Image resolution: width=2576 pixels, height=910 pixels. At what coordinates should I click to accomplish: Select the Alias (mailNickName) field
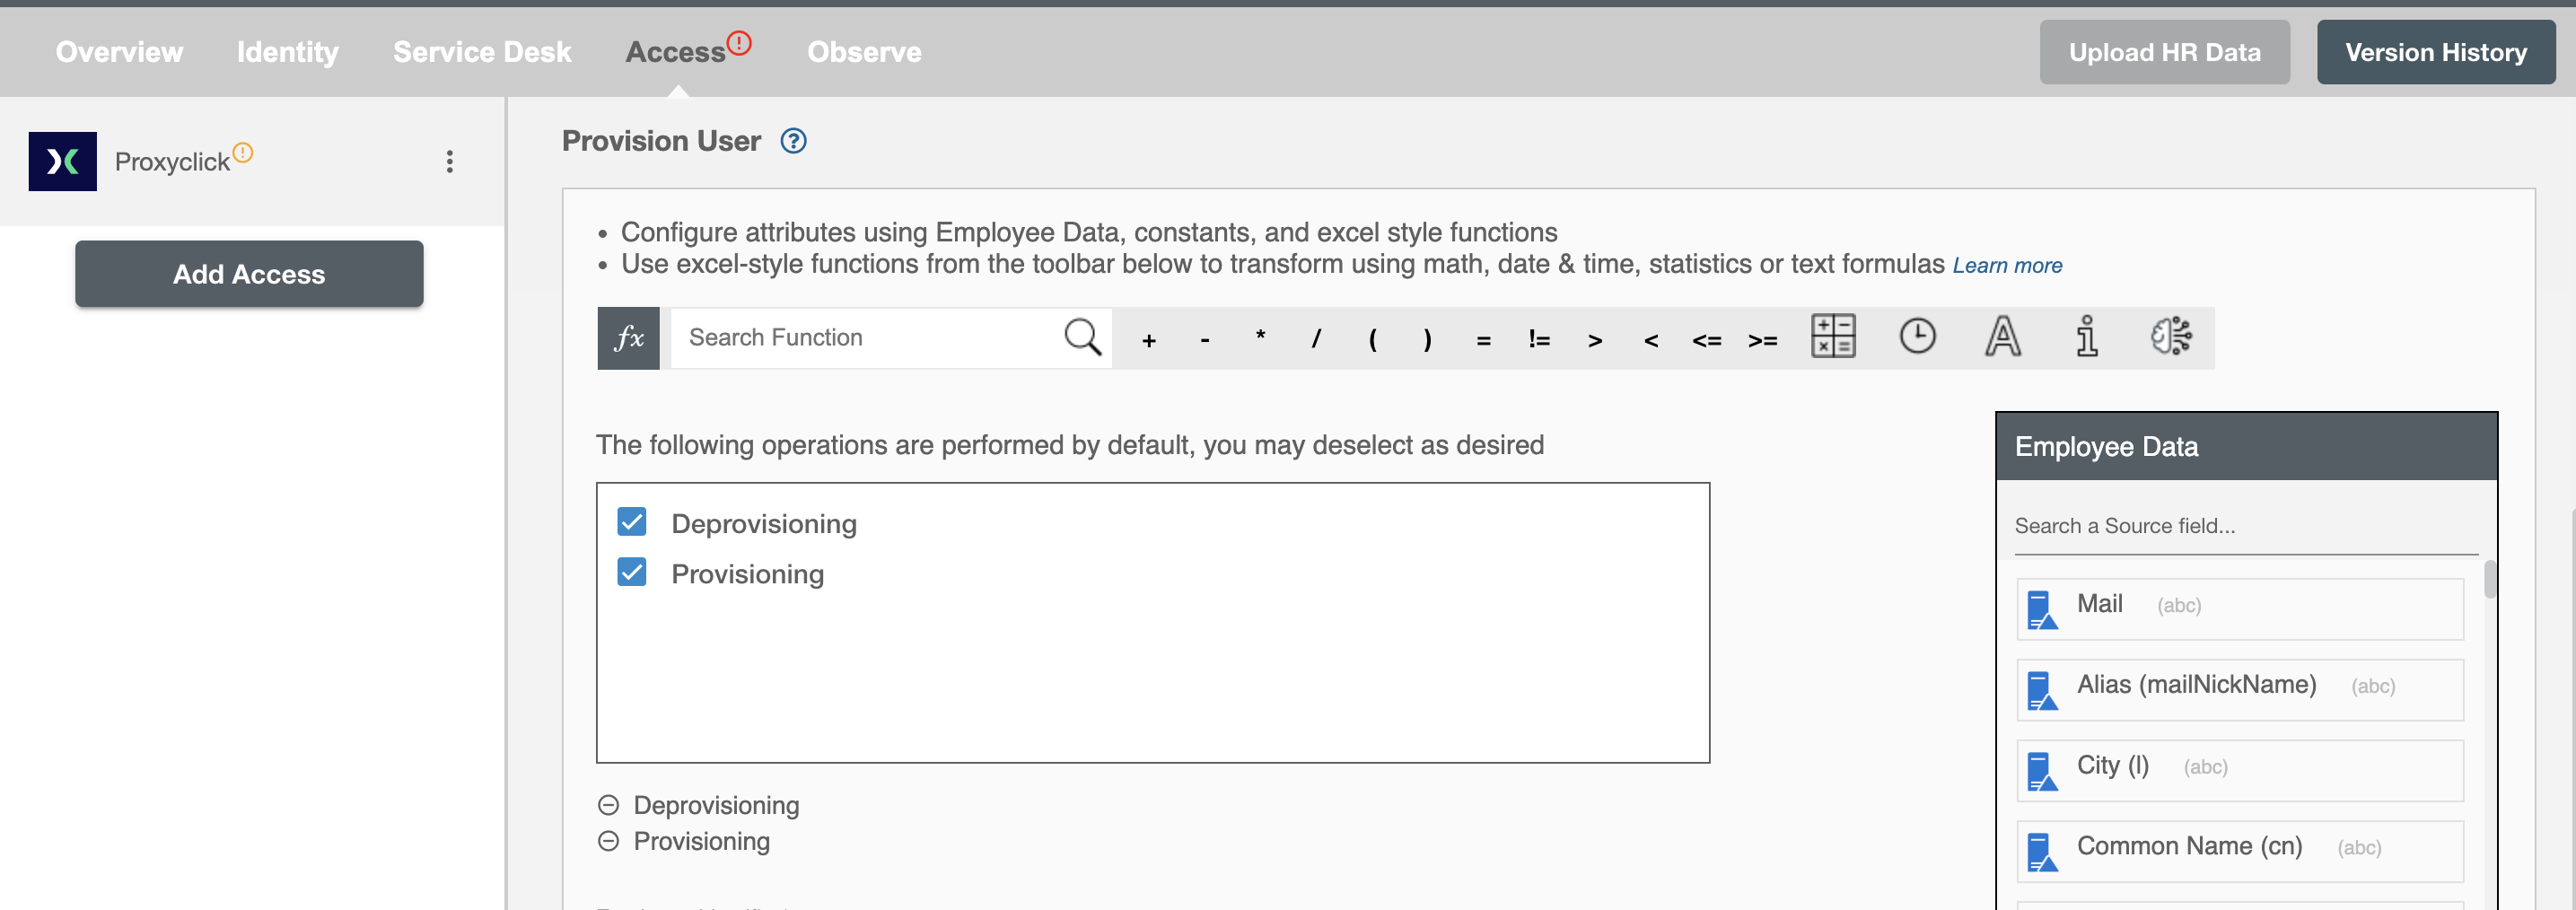2240,690
